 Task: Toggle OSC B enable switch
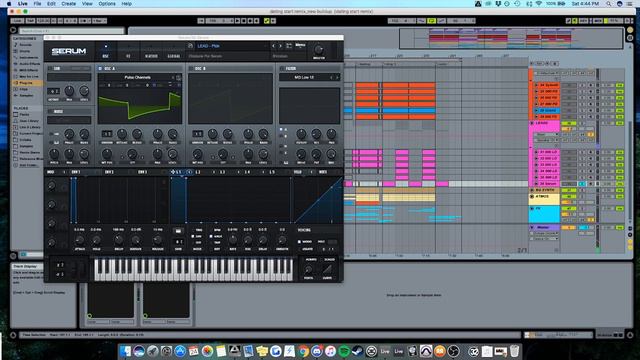[x=191, y=69]
